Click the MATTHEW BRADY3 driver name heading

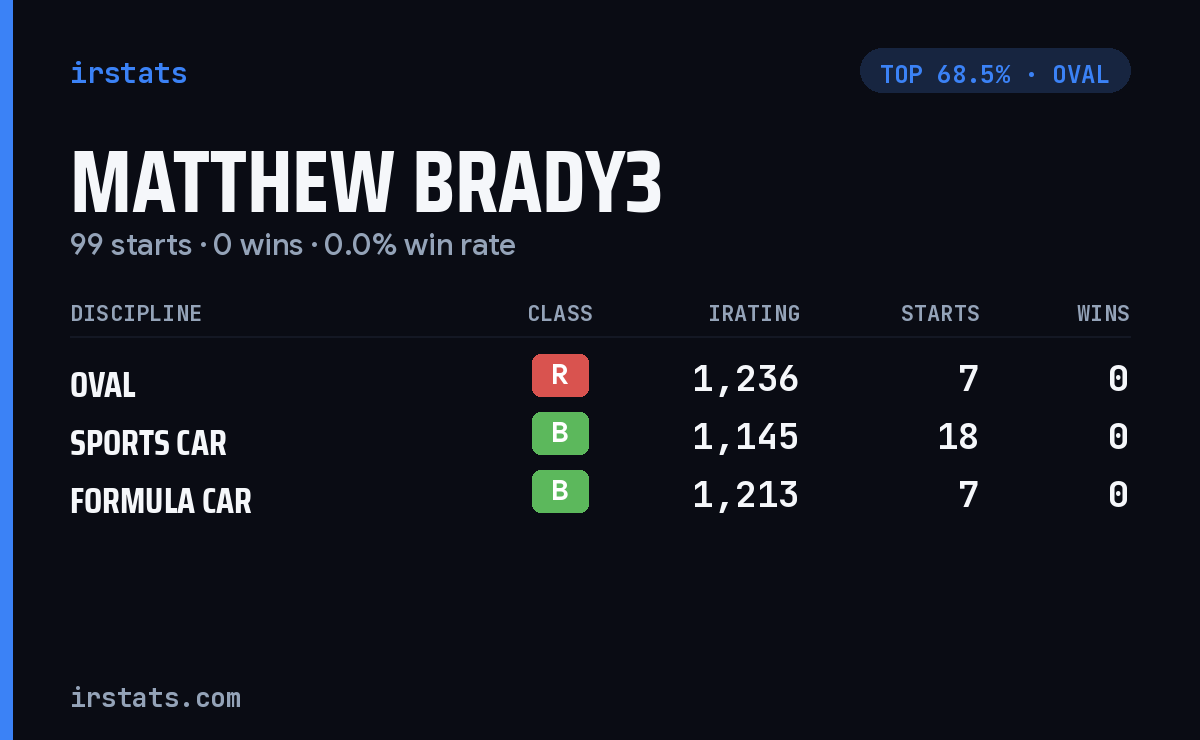point(366,182)
